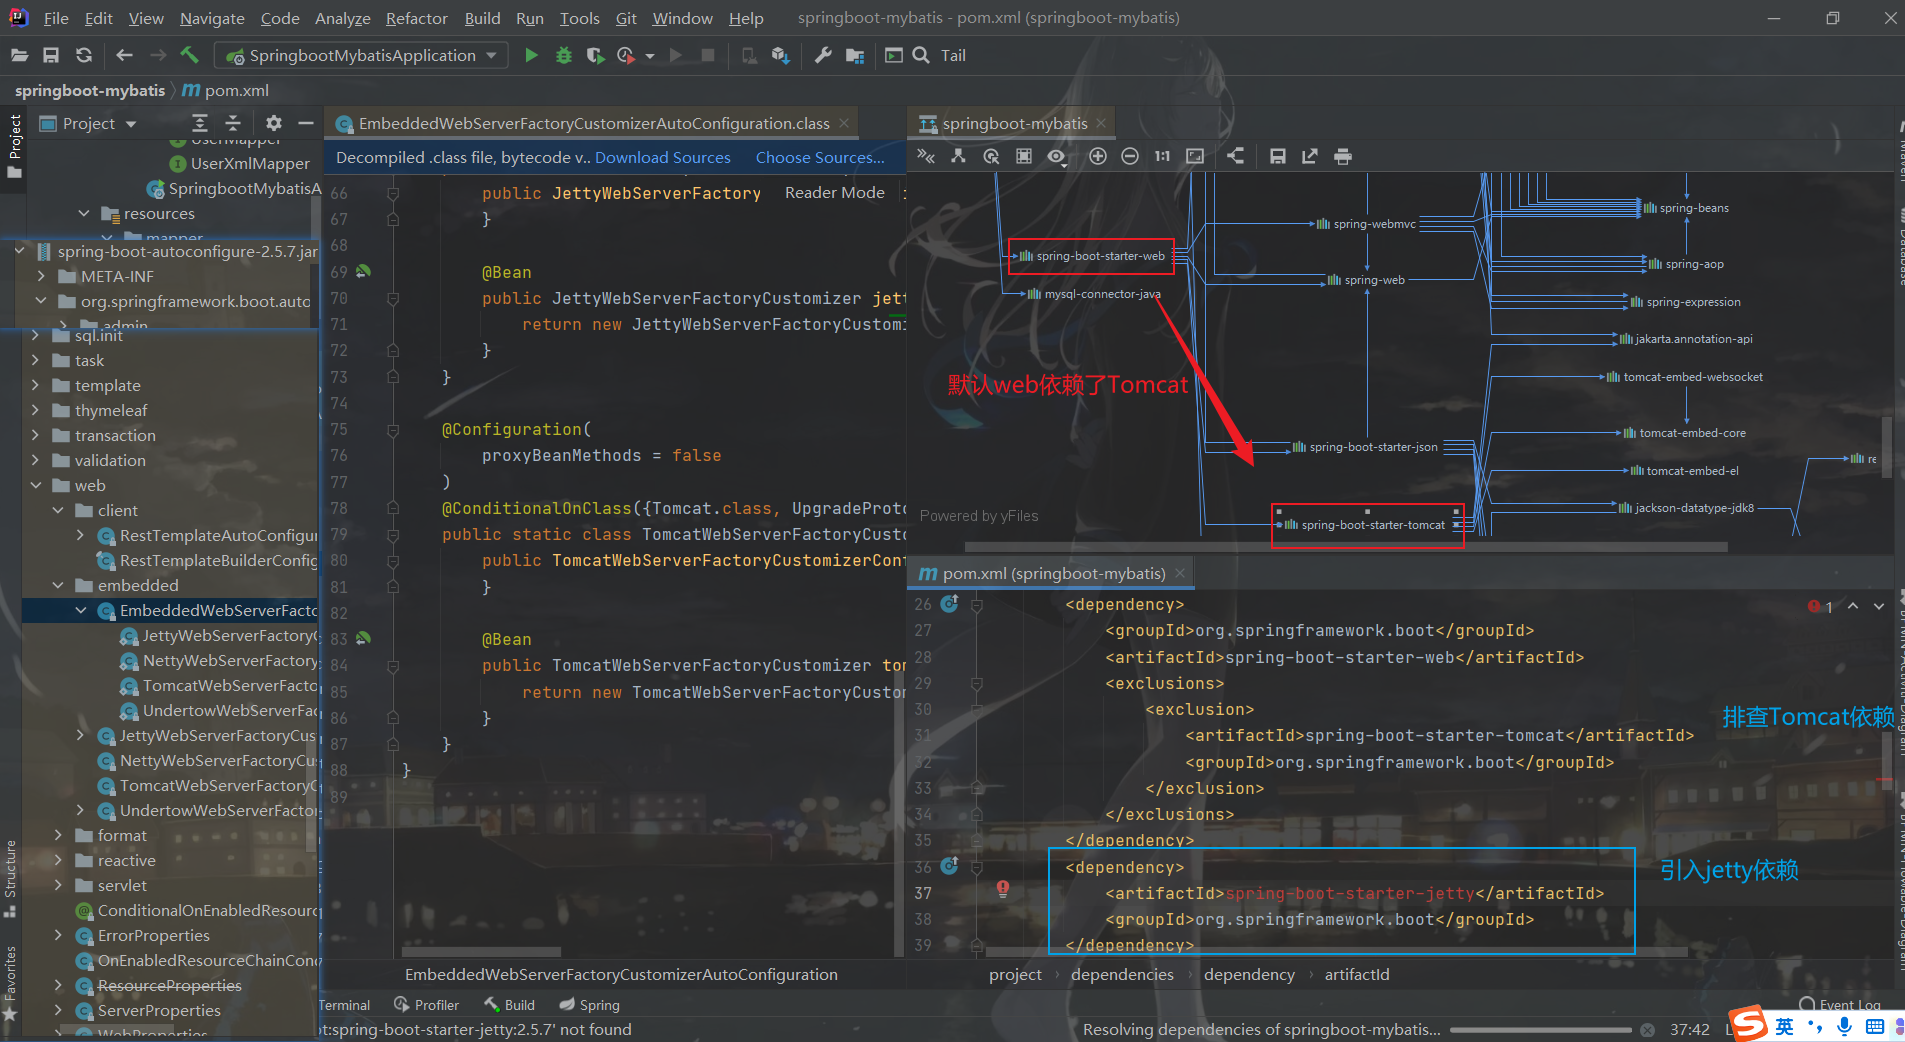The image size is (1905, 1042).
Task: Toggle the Build tool window
Action: point(510,1005)
